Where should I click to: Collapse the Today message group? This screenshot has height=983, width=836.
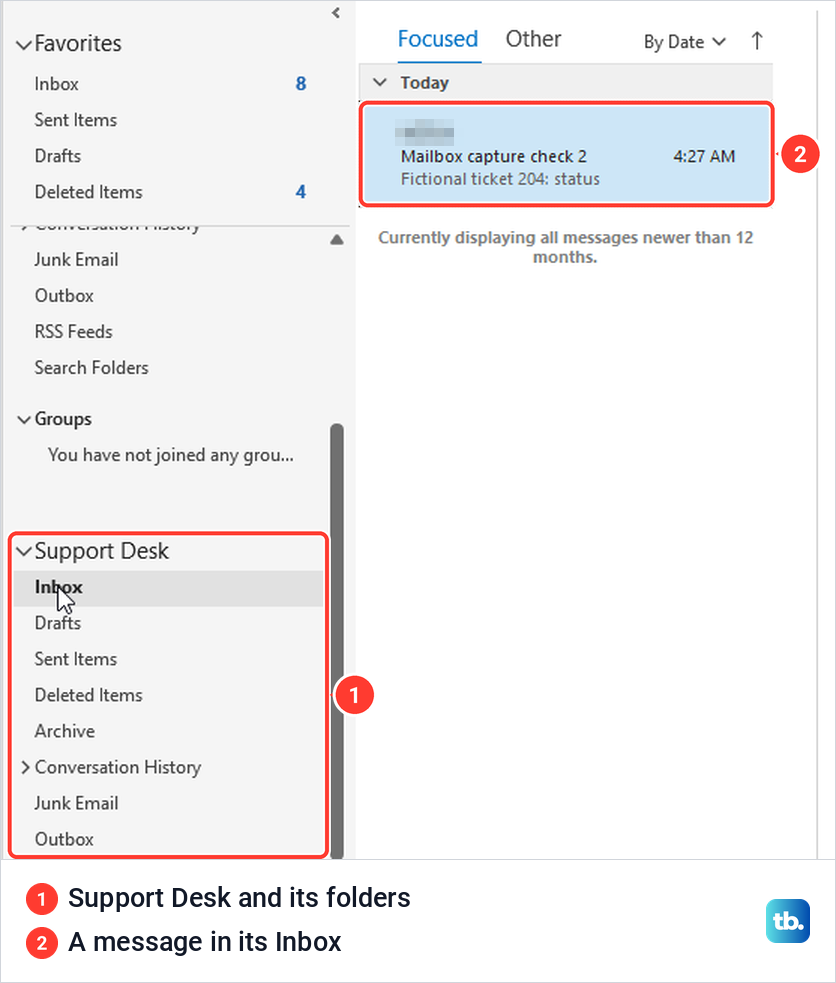[380, 82]
